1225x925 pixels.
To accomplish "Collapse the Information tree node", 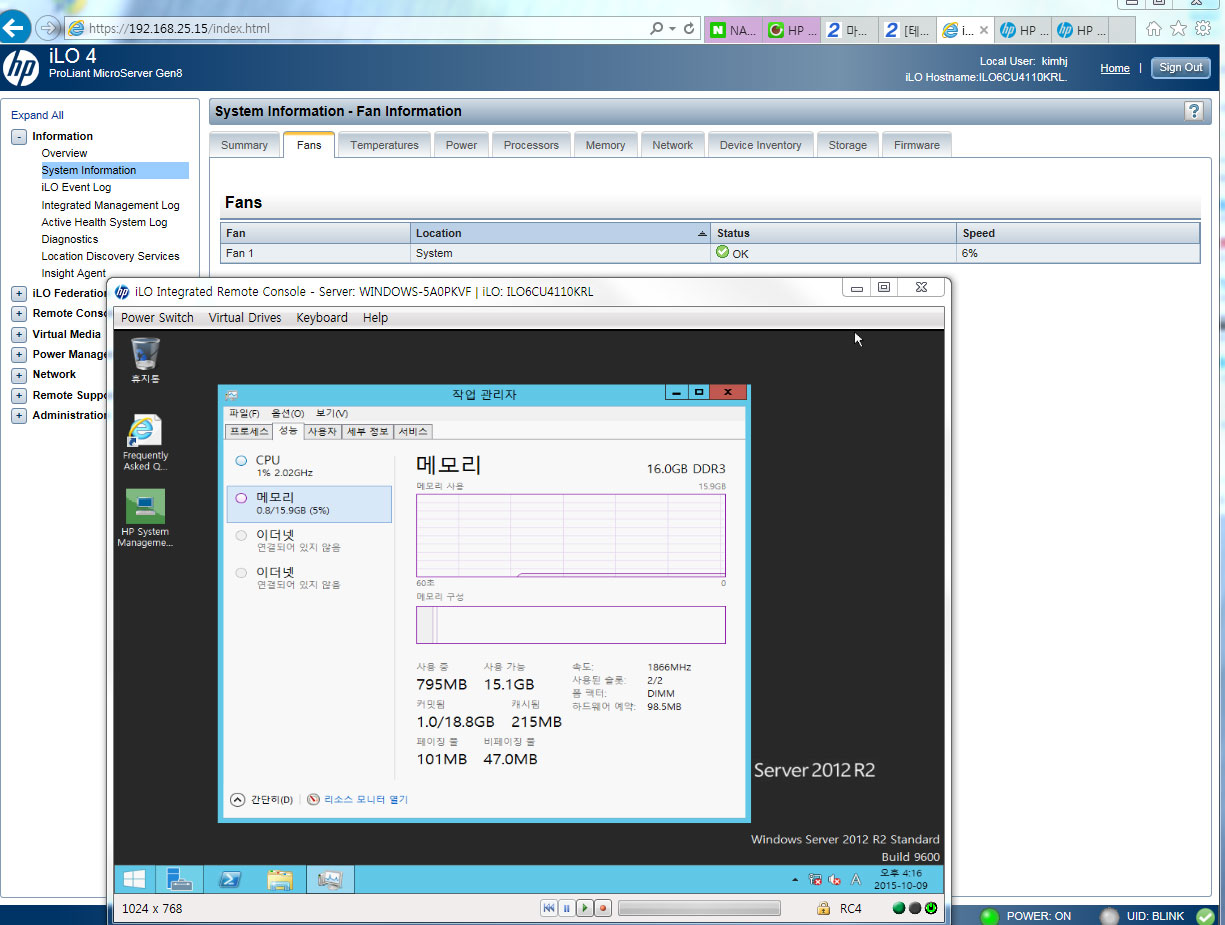I will (x=19, y=137).
